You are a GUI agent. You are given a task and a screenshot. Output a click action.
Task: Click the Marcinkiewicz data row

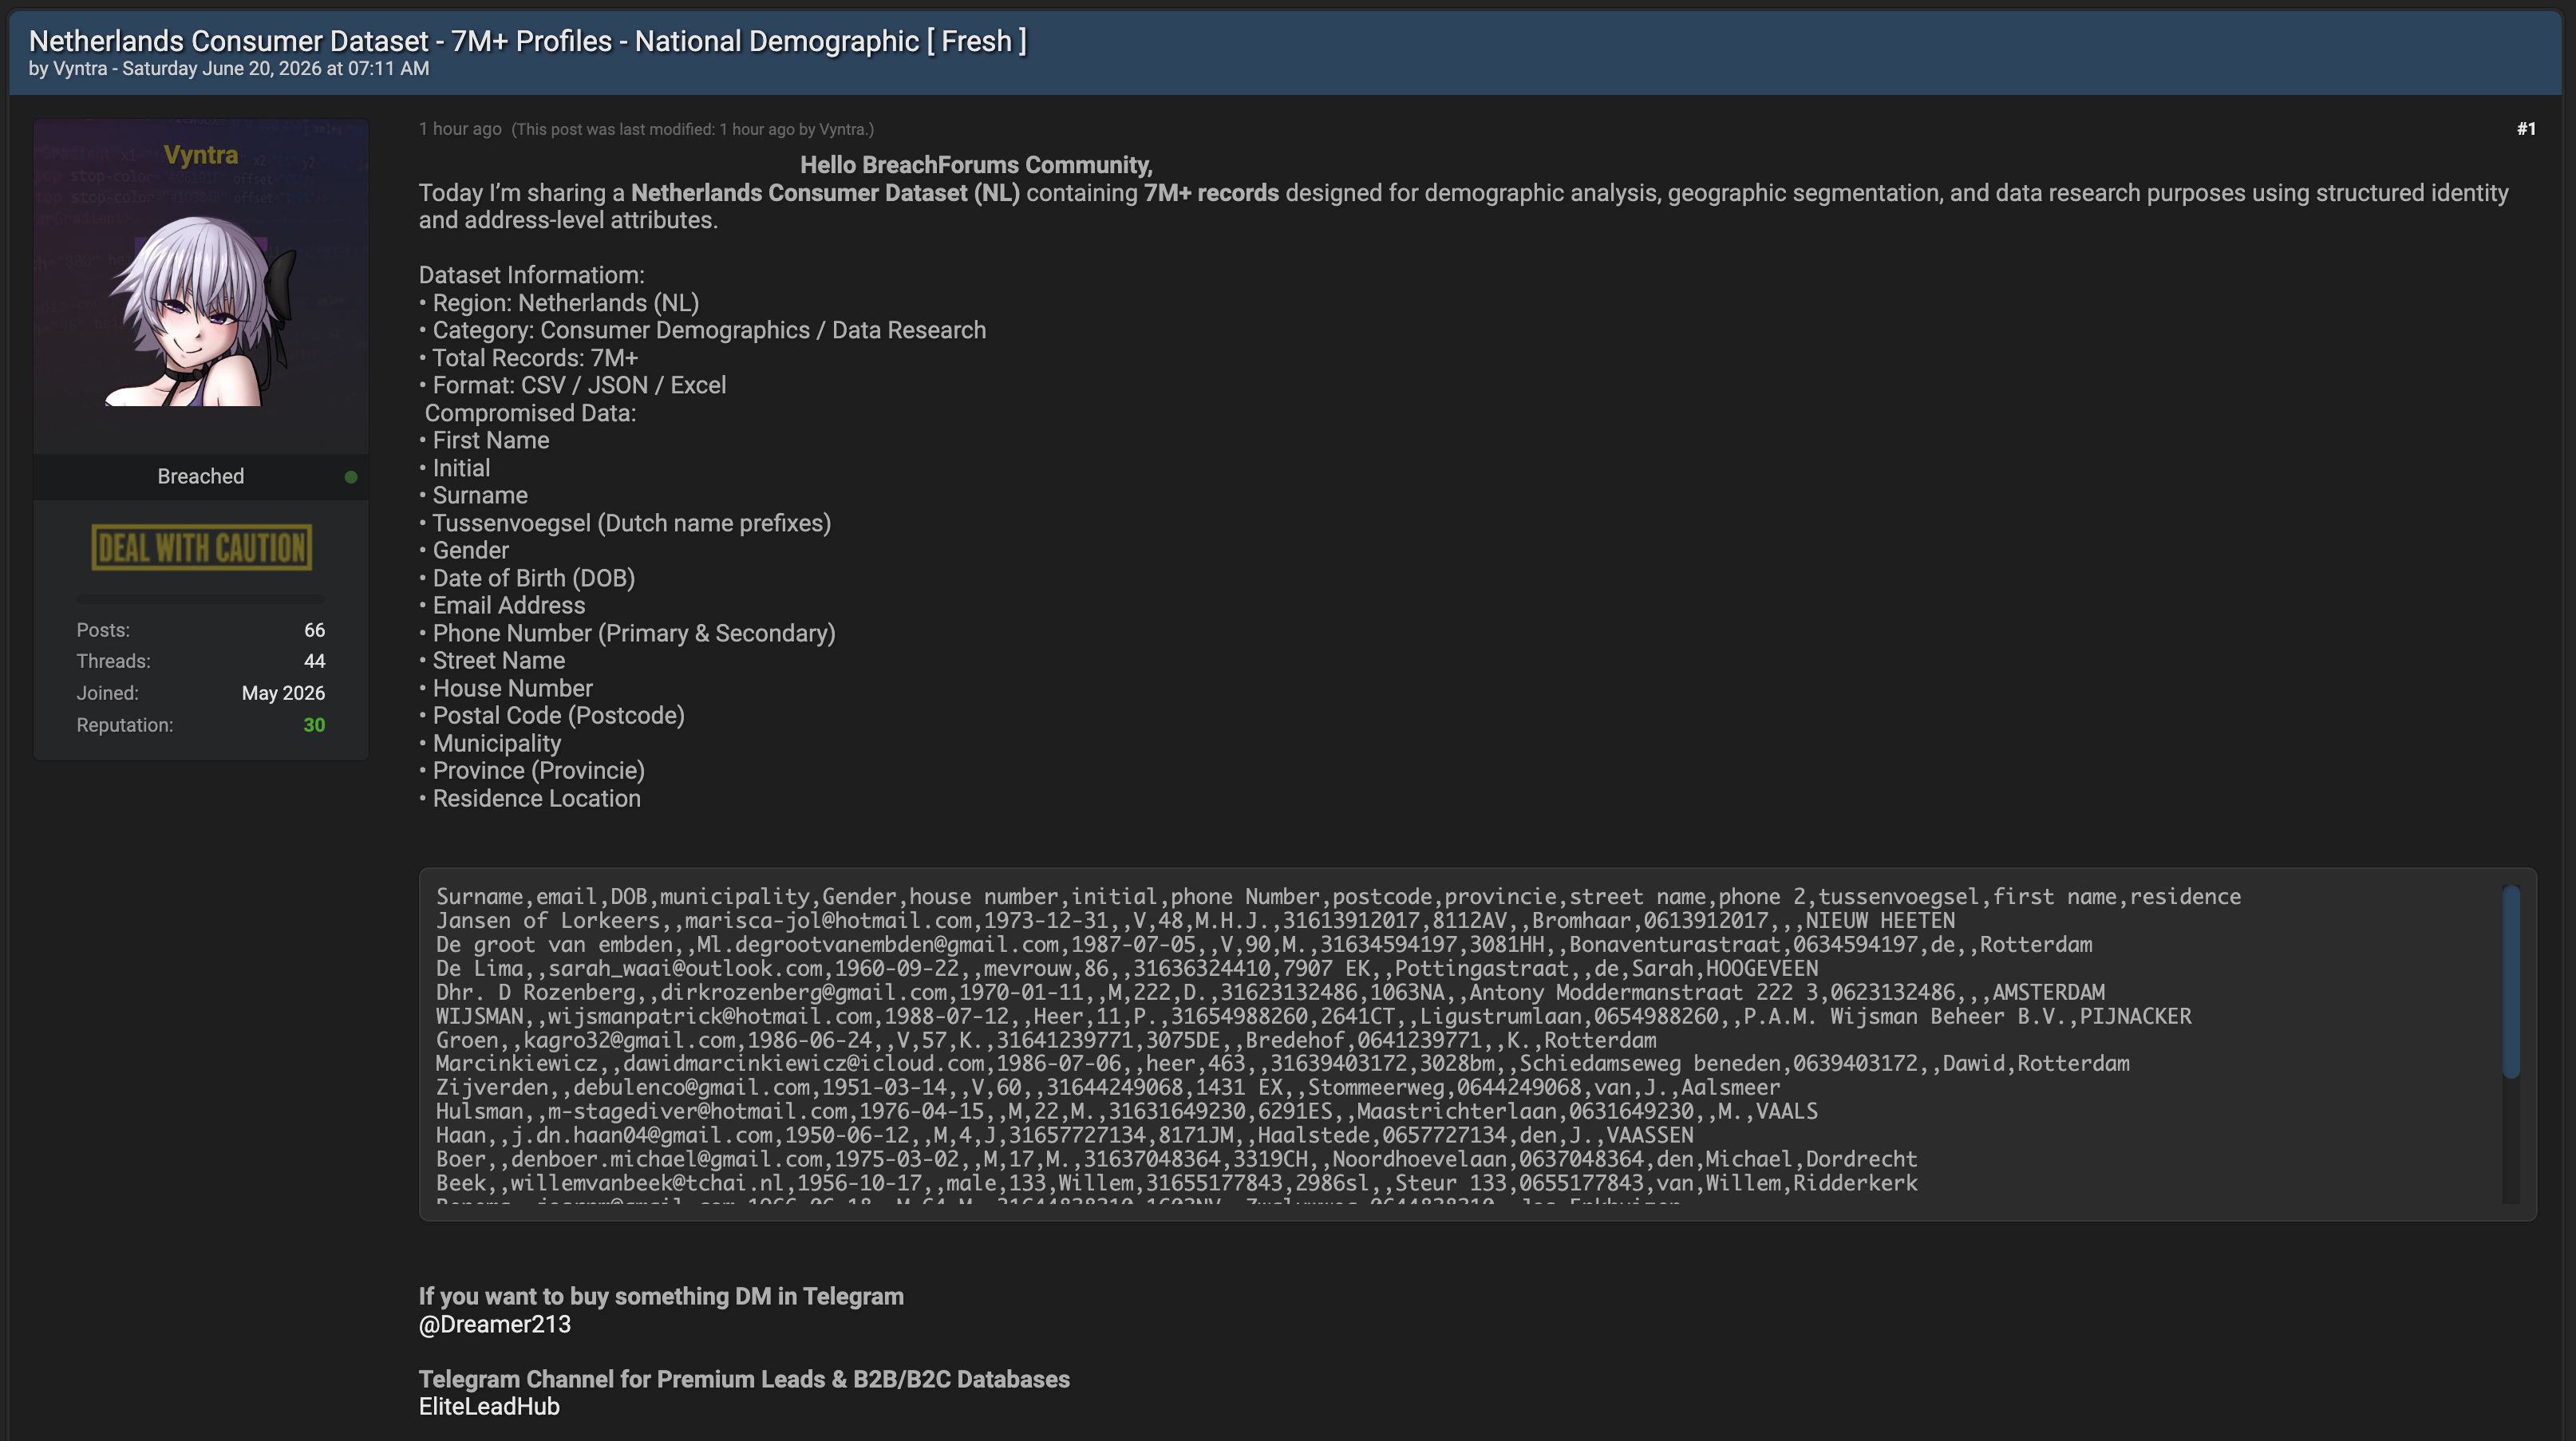[x=1282, y=1064]
